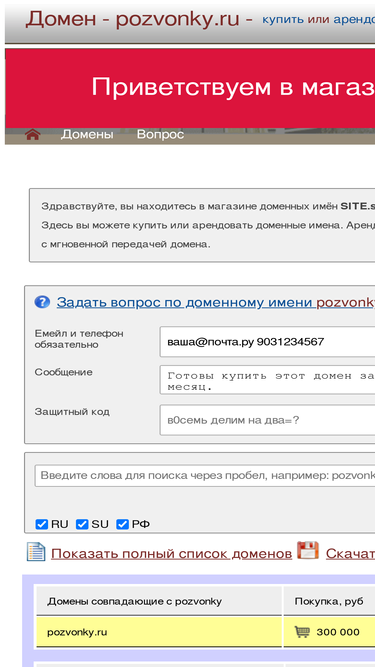
Task: Open the Вопрос menu item
Action: [160, 134]
